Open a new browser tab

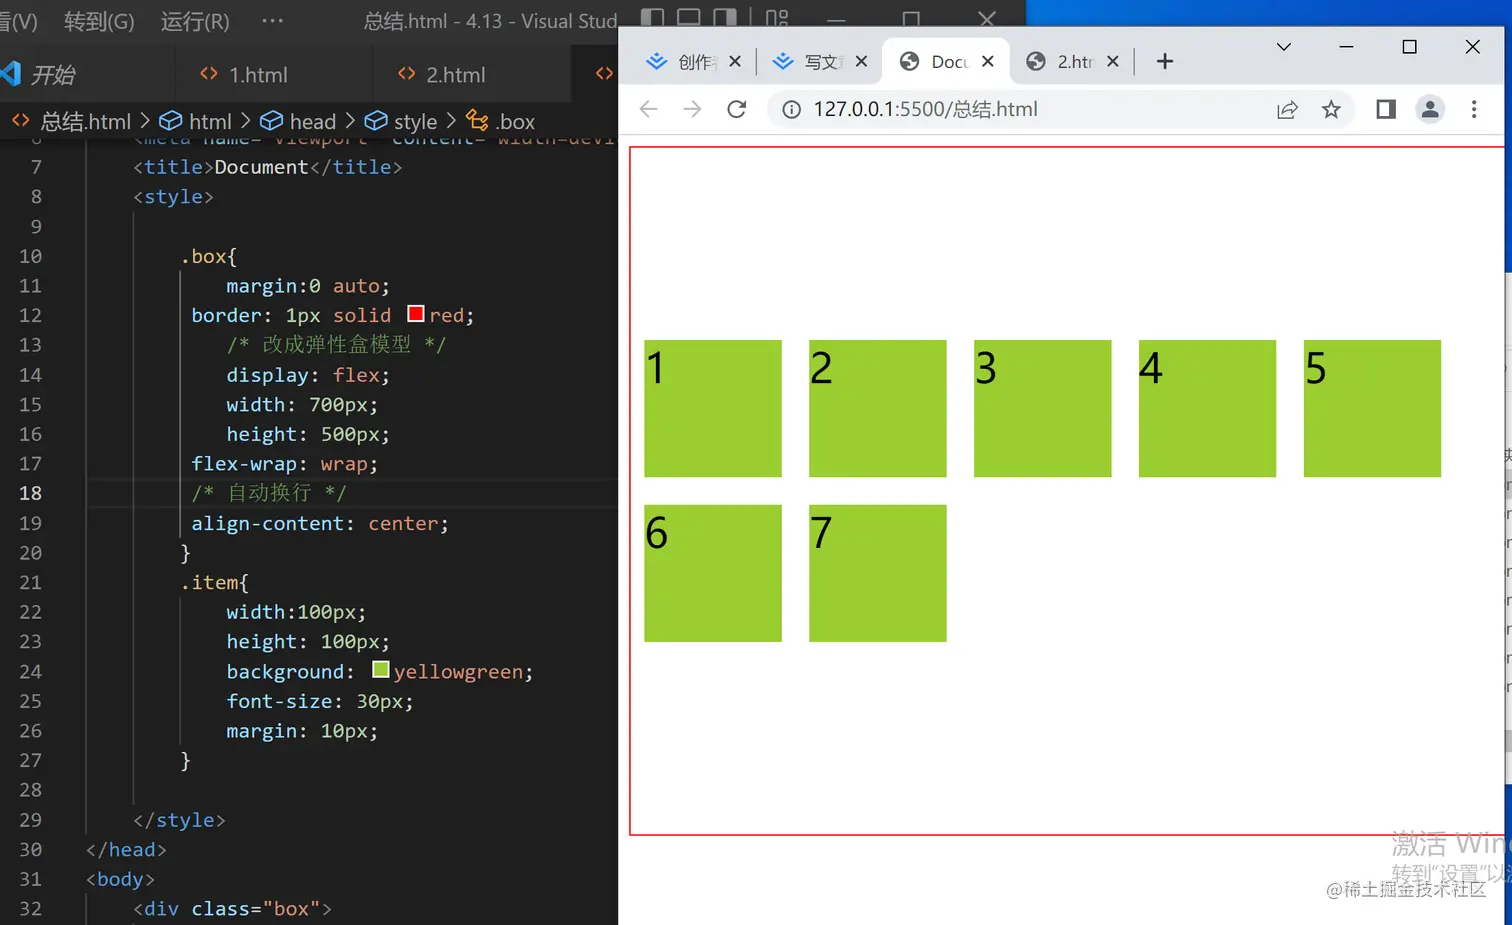[x=1165, y=61]
